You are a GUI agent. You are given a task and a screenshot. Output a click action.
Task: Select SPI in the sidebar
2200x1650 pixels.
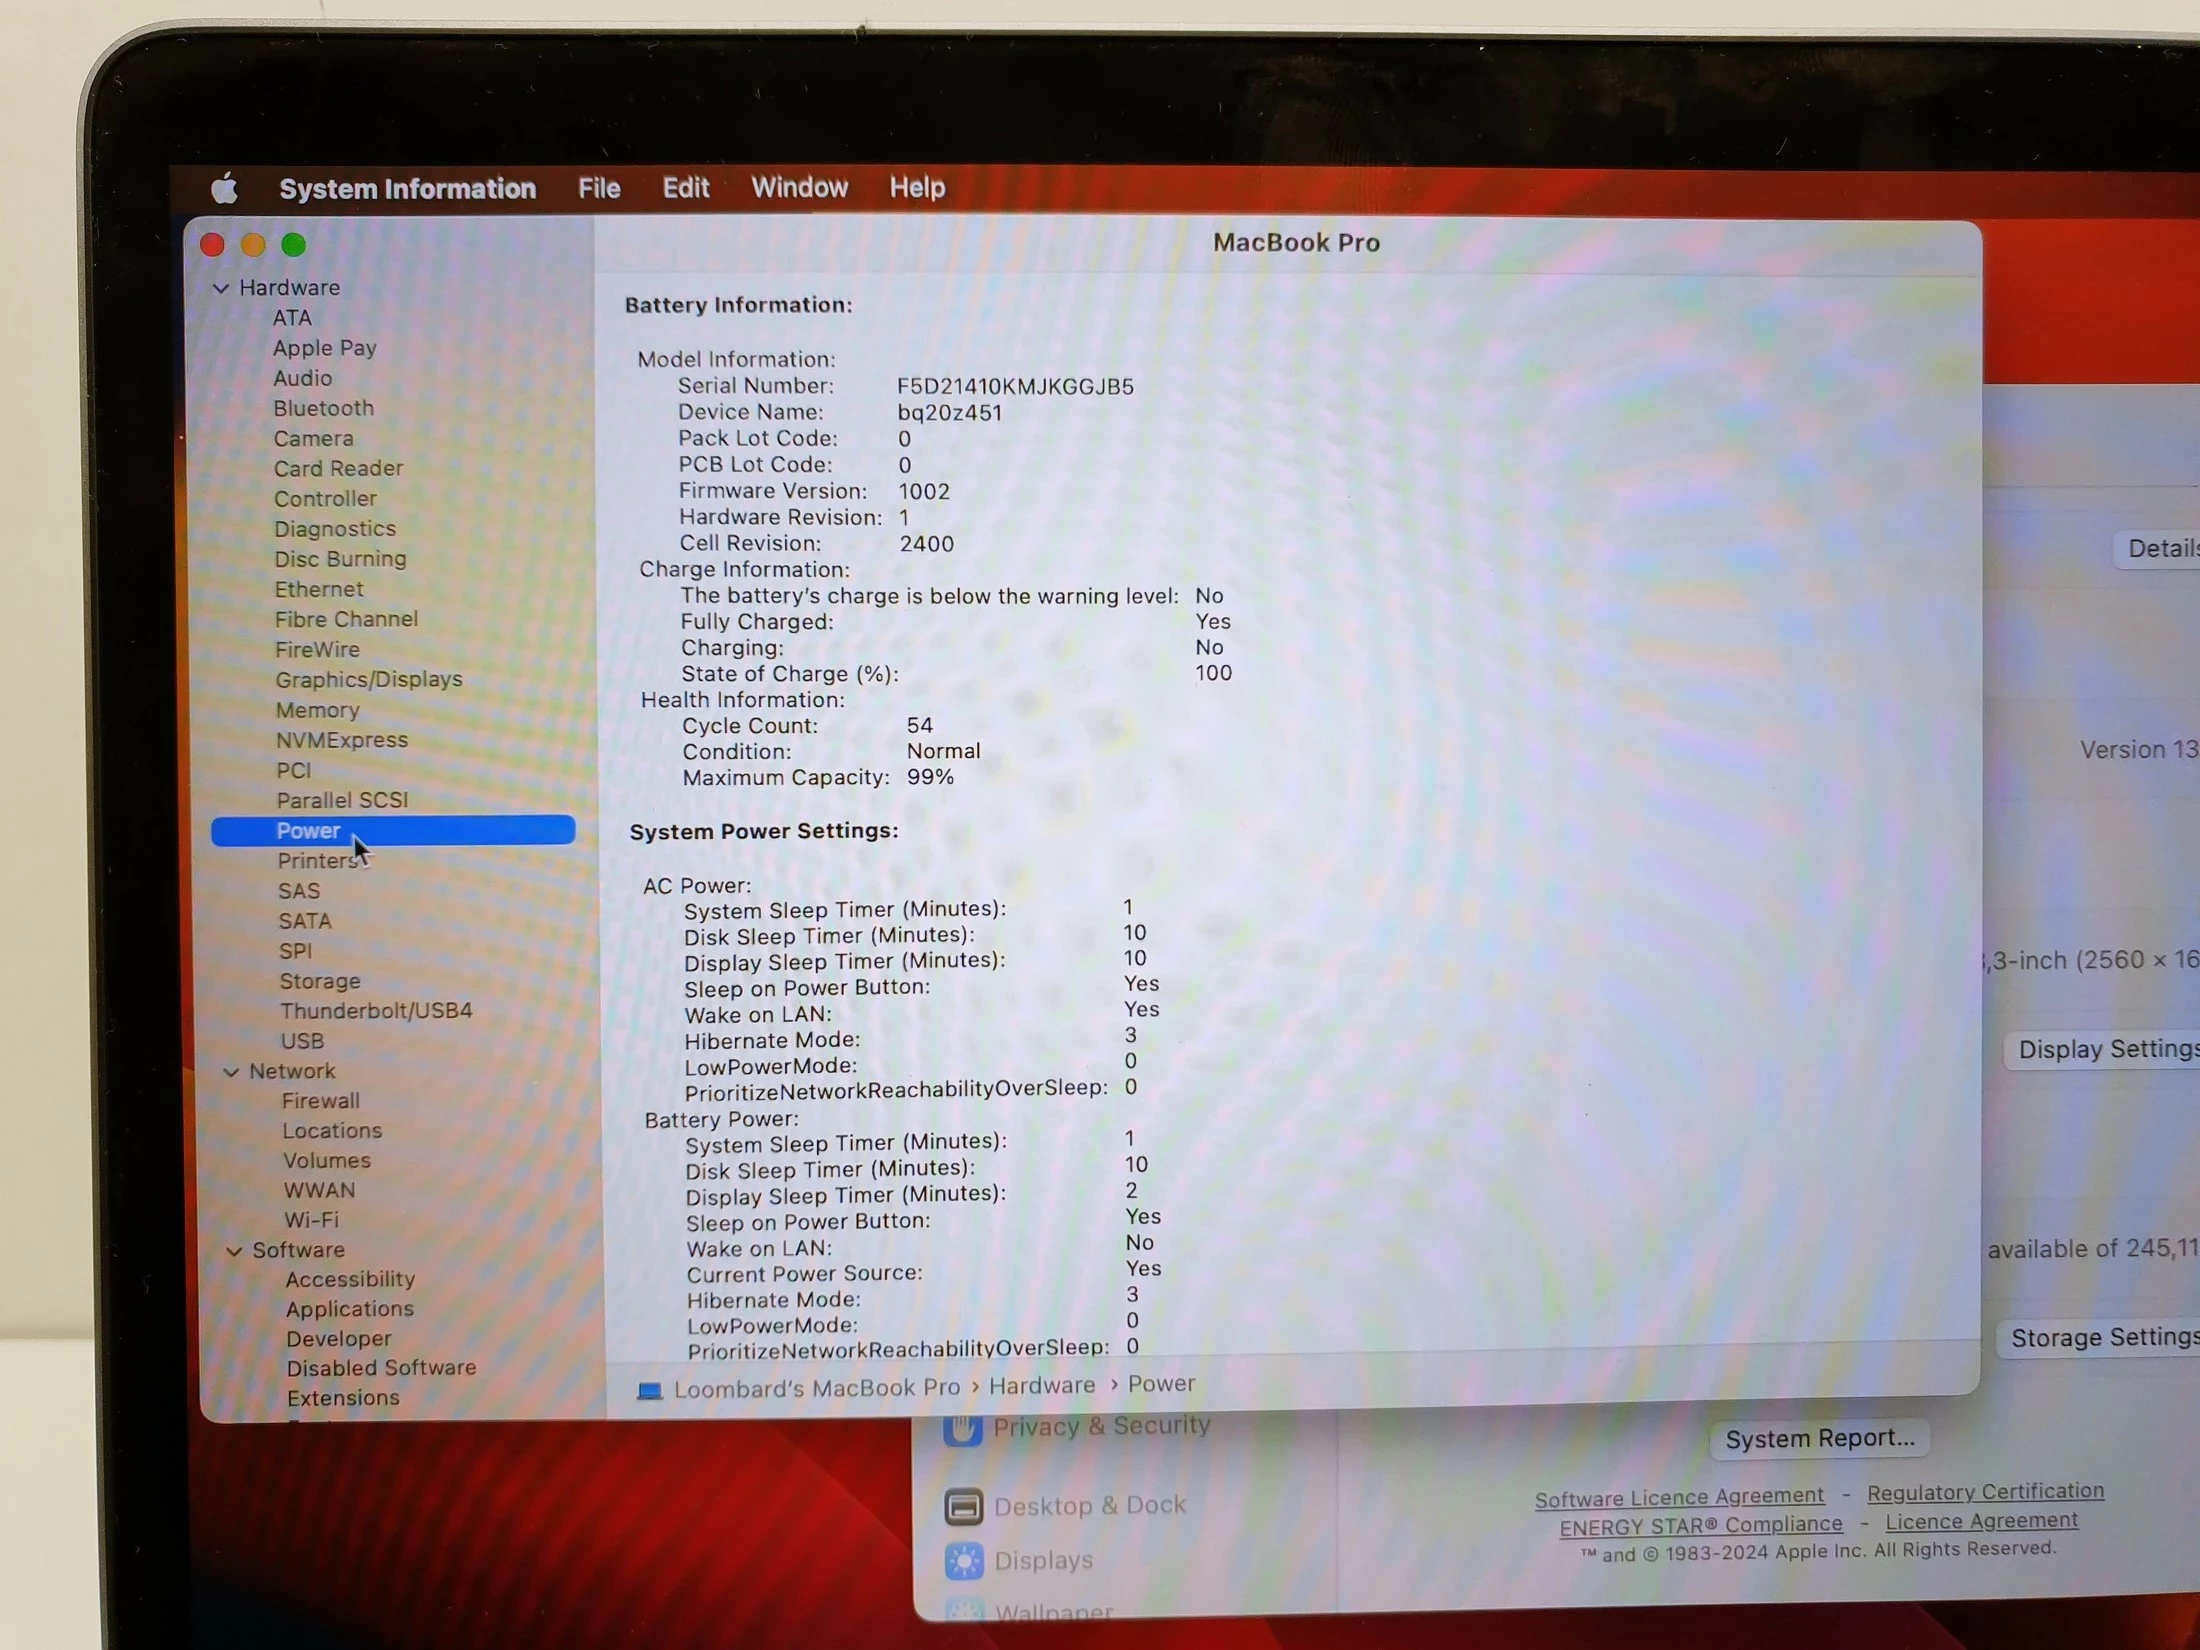tap(296, 951)
